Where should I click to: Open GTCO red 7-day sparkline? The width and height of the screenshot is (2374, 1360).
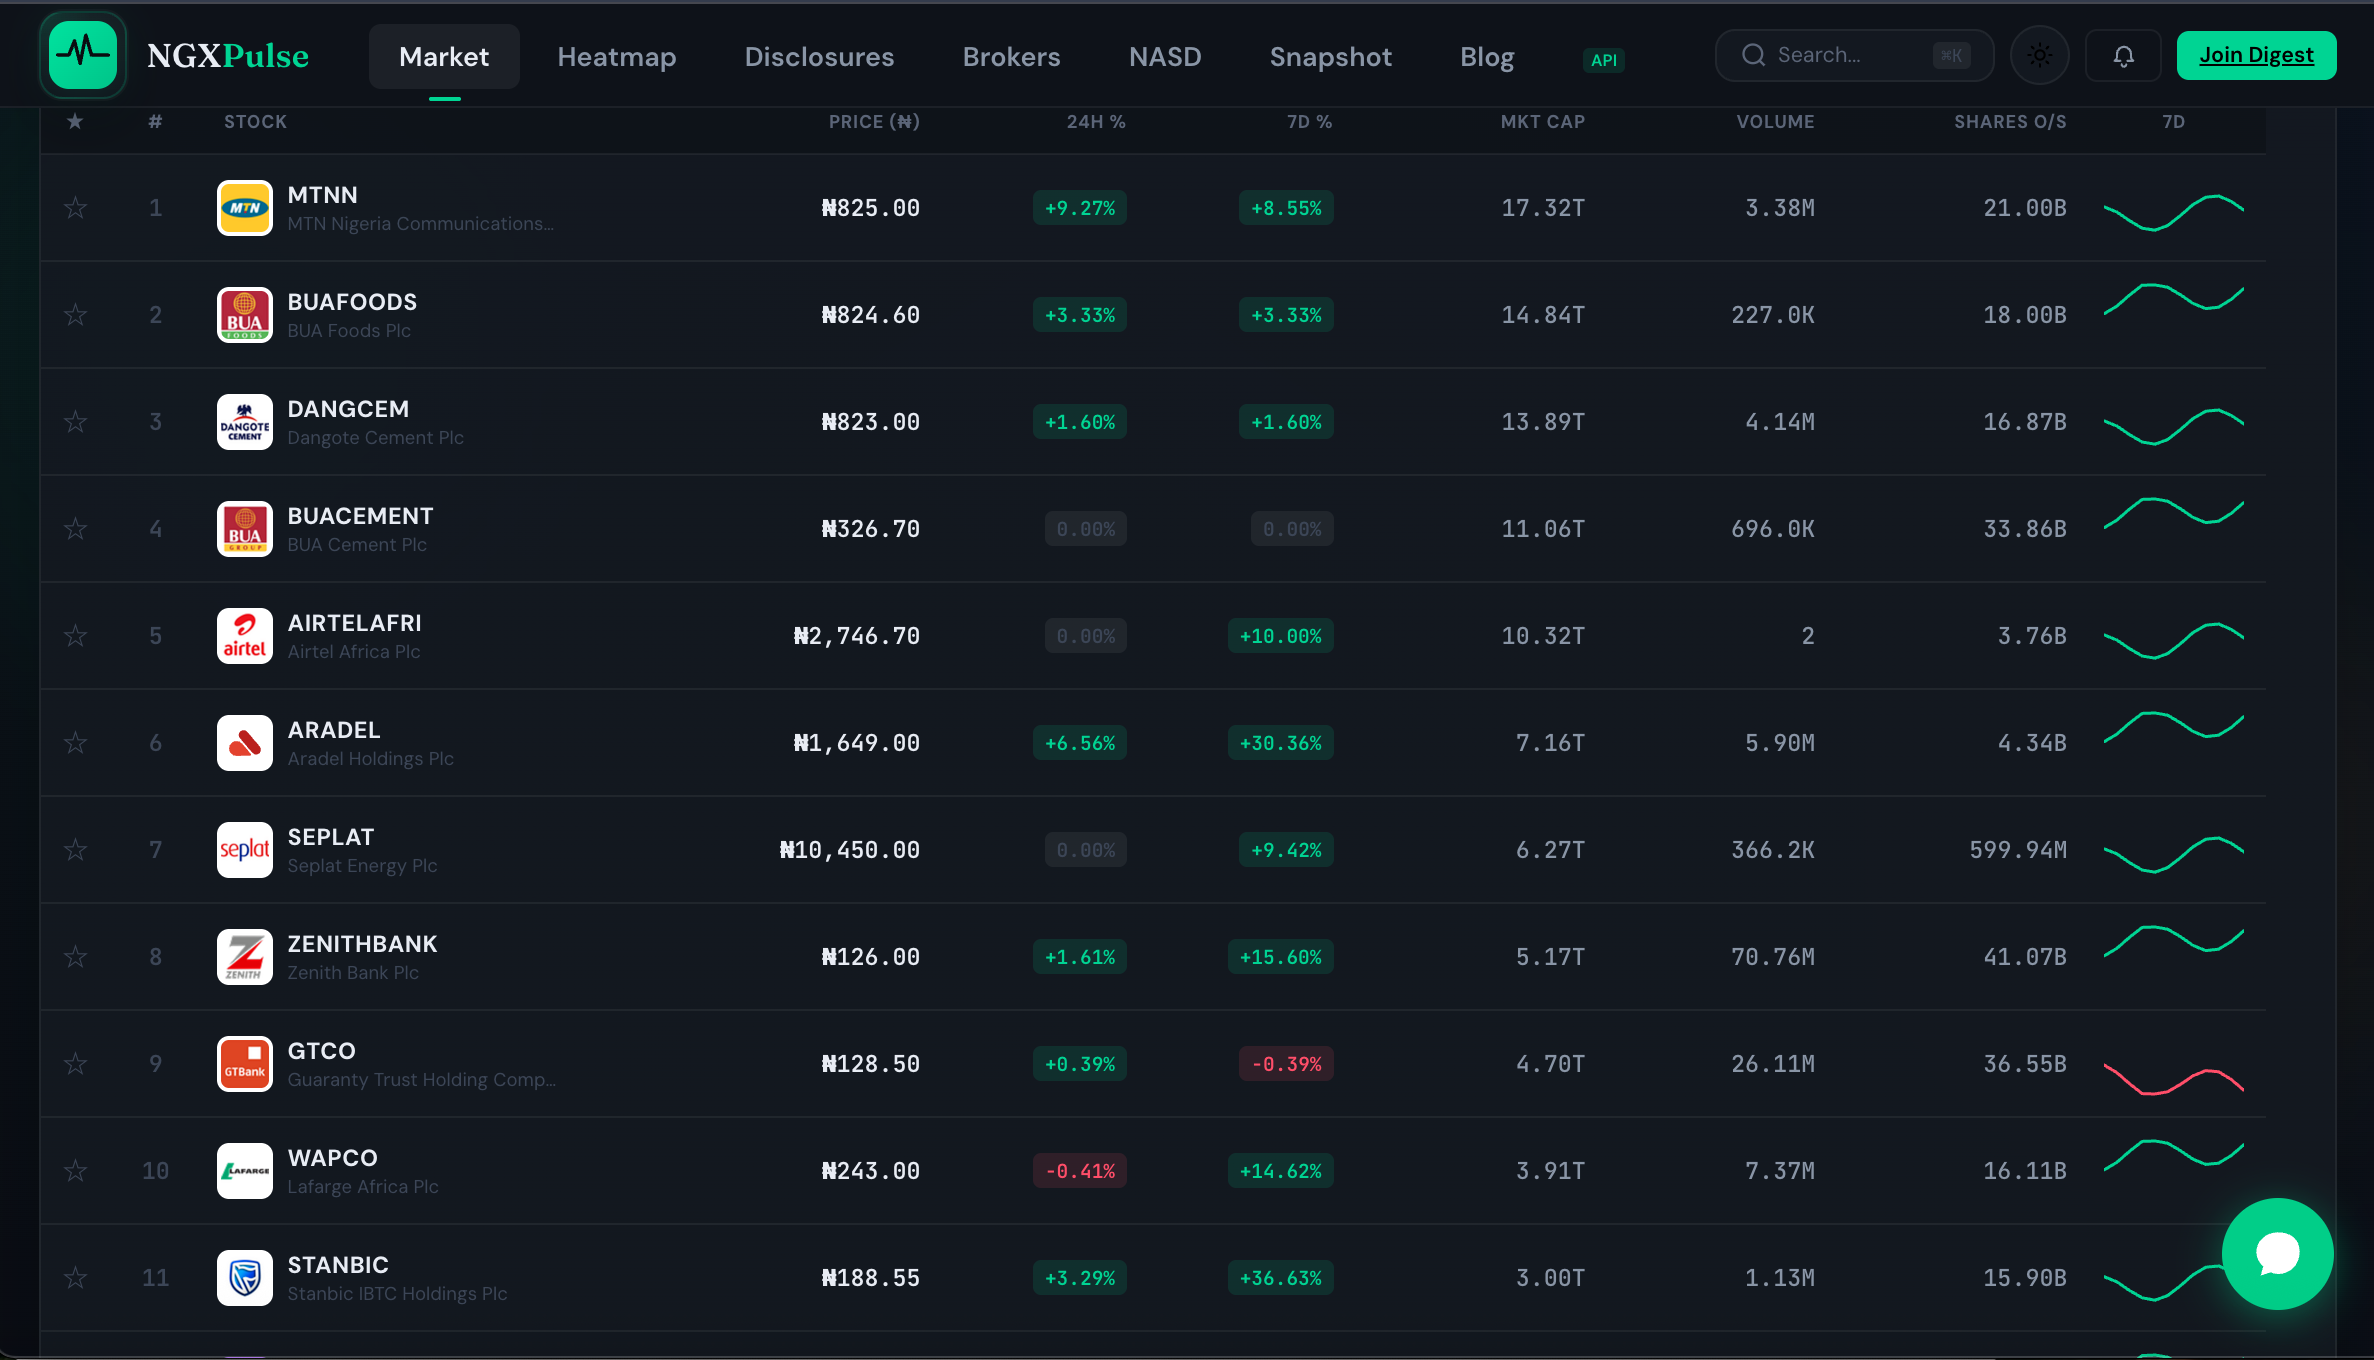click(2173, 1080)
